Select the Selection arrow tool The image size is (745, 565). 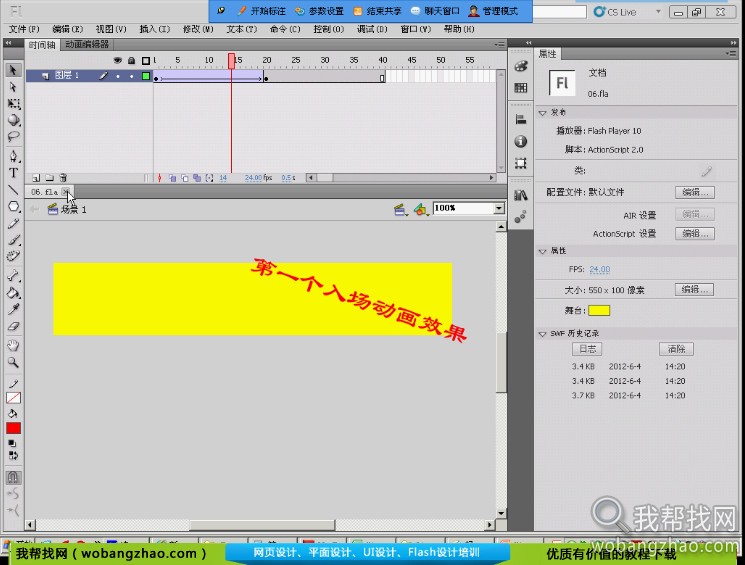(13, 70)
